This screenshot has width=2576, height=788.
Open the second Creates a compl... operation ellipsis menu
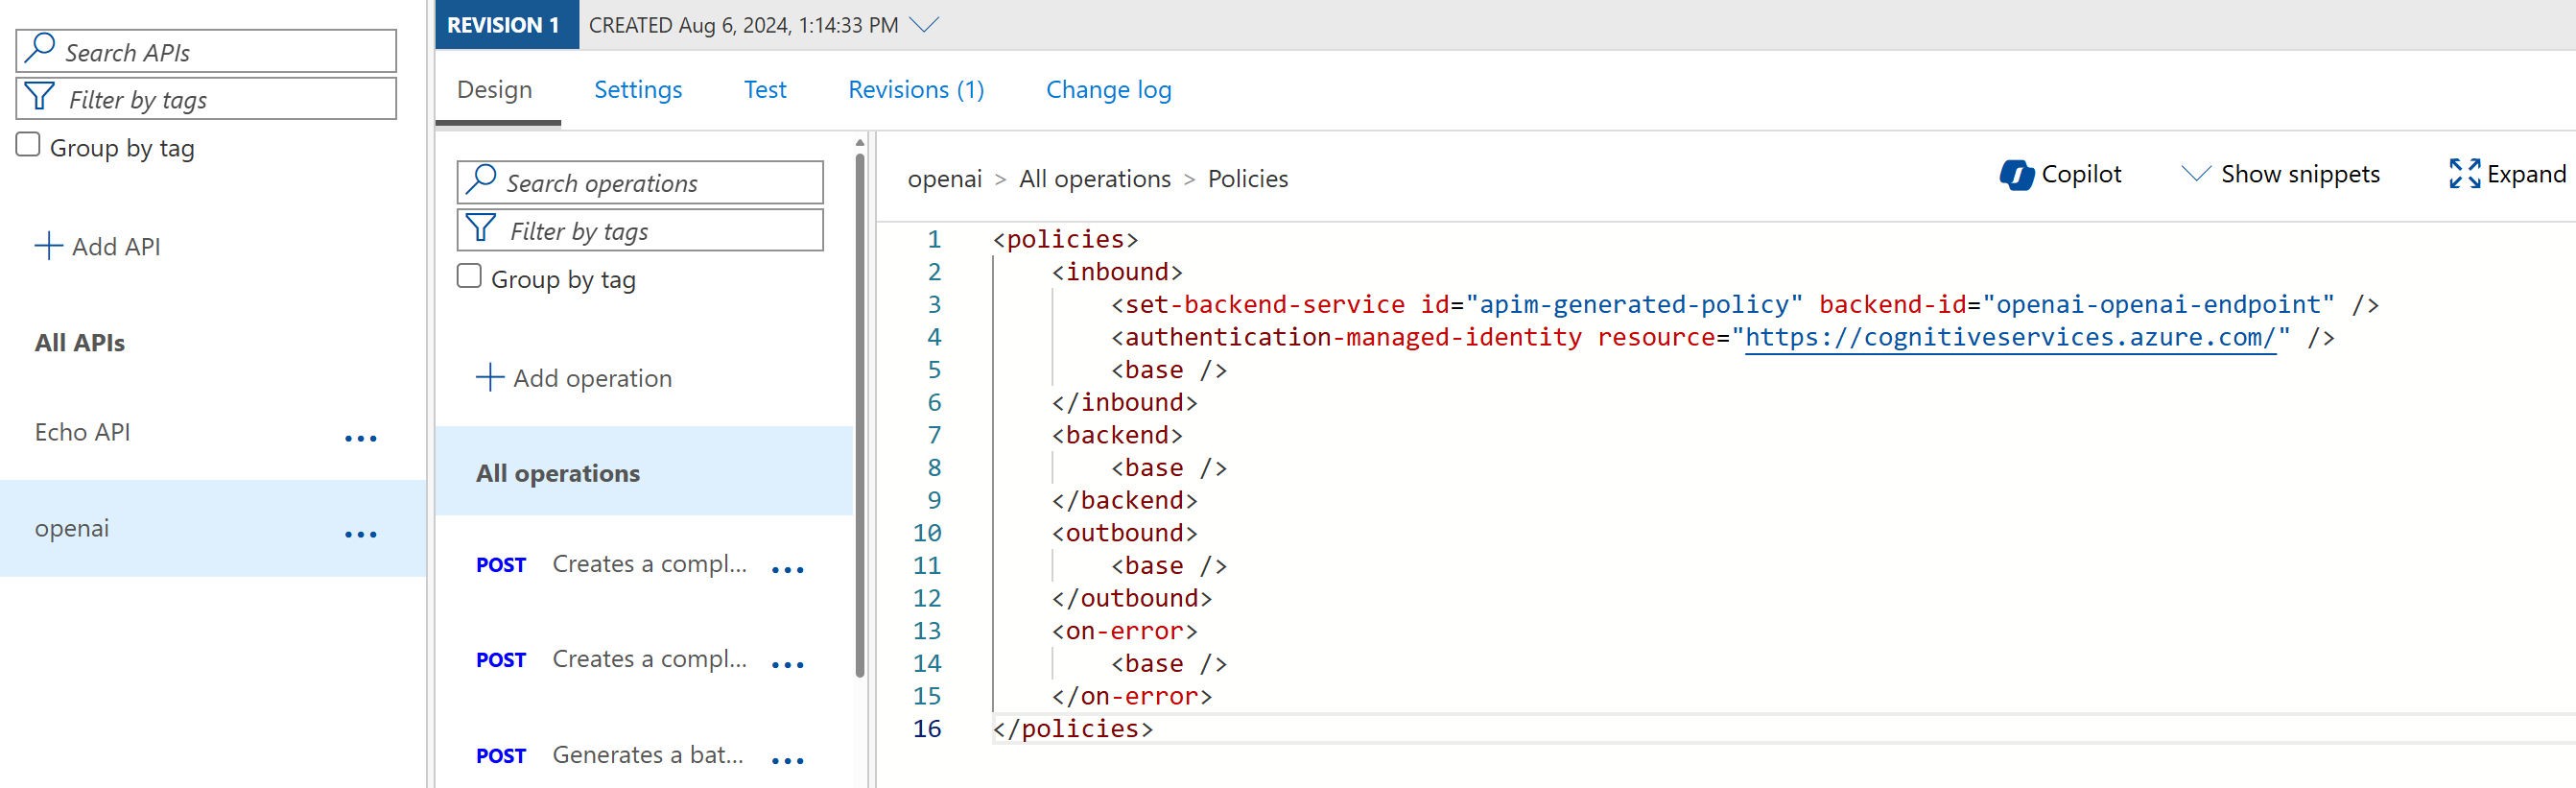(x=788, y=664)
